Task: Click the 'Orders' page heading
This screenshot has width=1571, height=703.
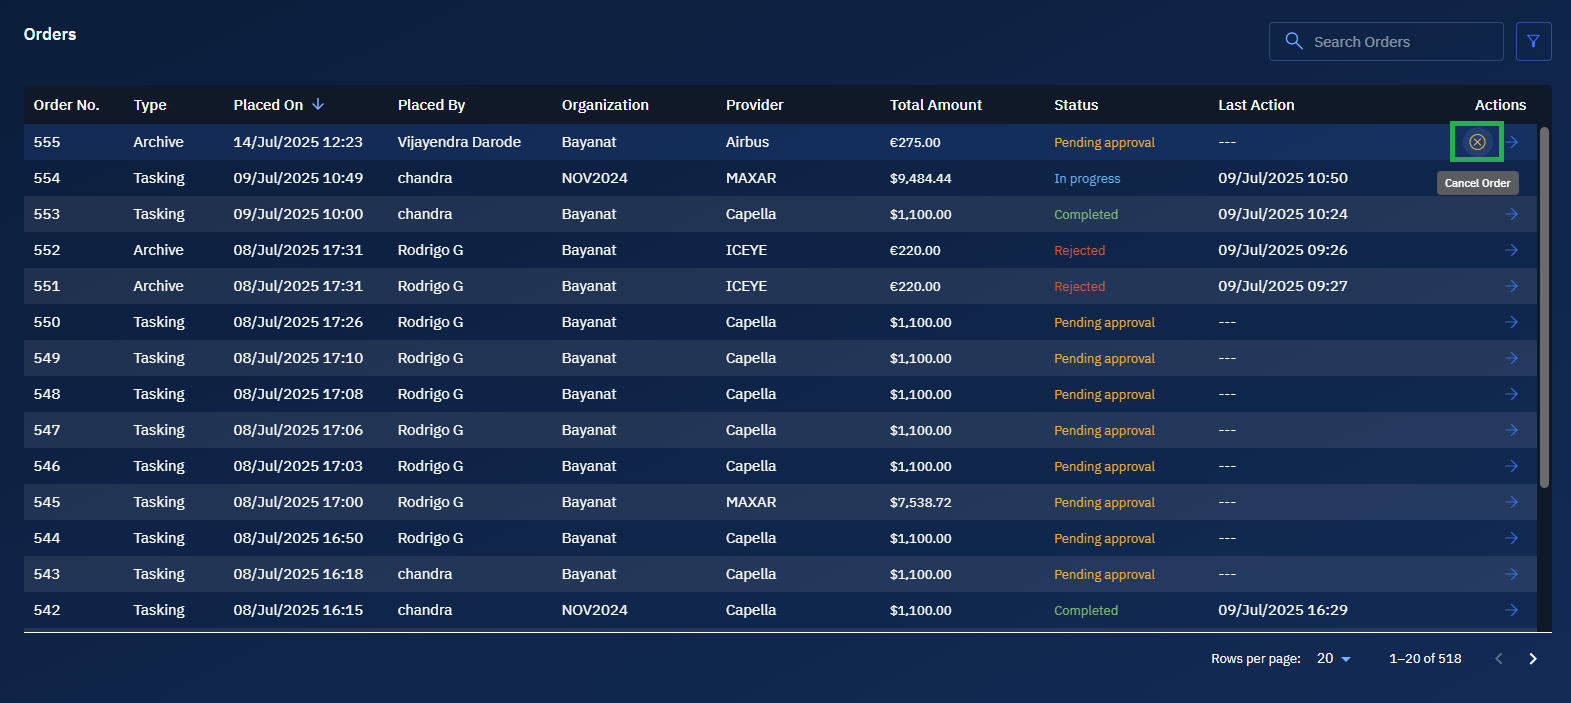Action: click(50, 34)
